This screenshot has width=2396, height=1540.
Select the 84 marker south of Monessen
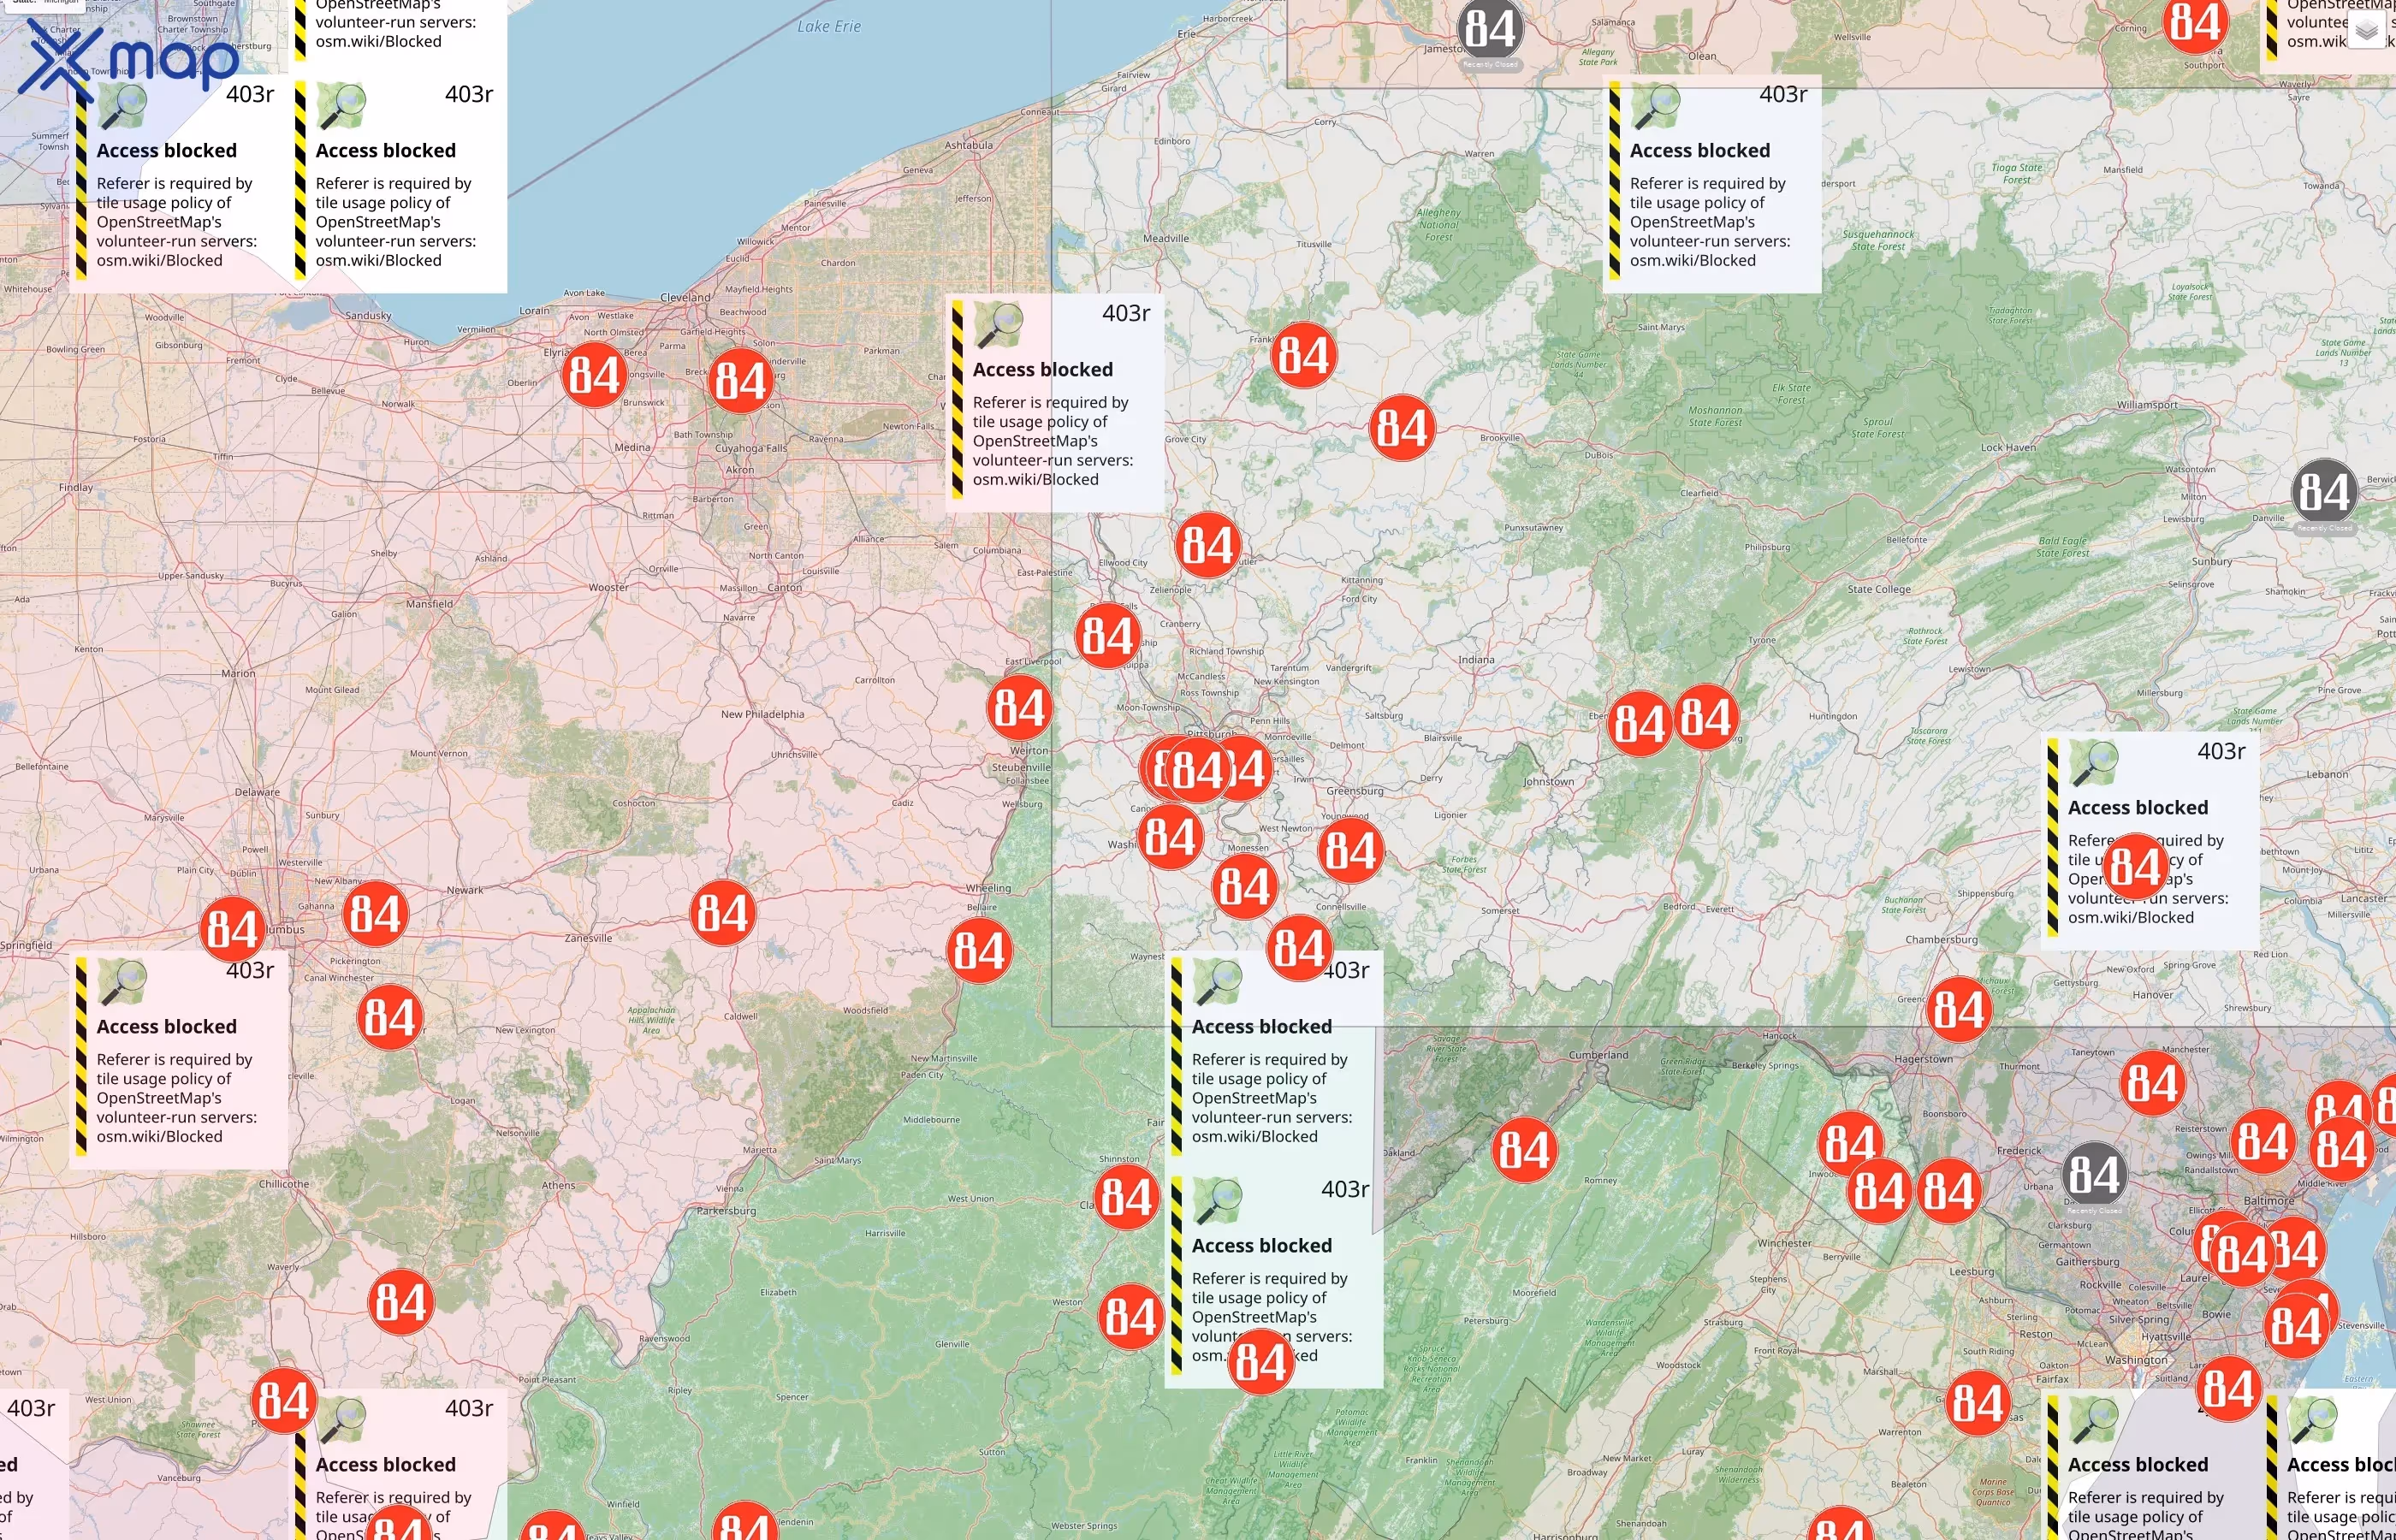[1245, 886]
